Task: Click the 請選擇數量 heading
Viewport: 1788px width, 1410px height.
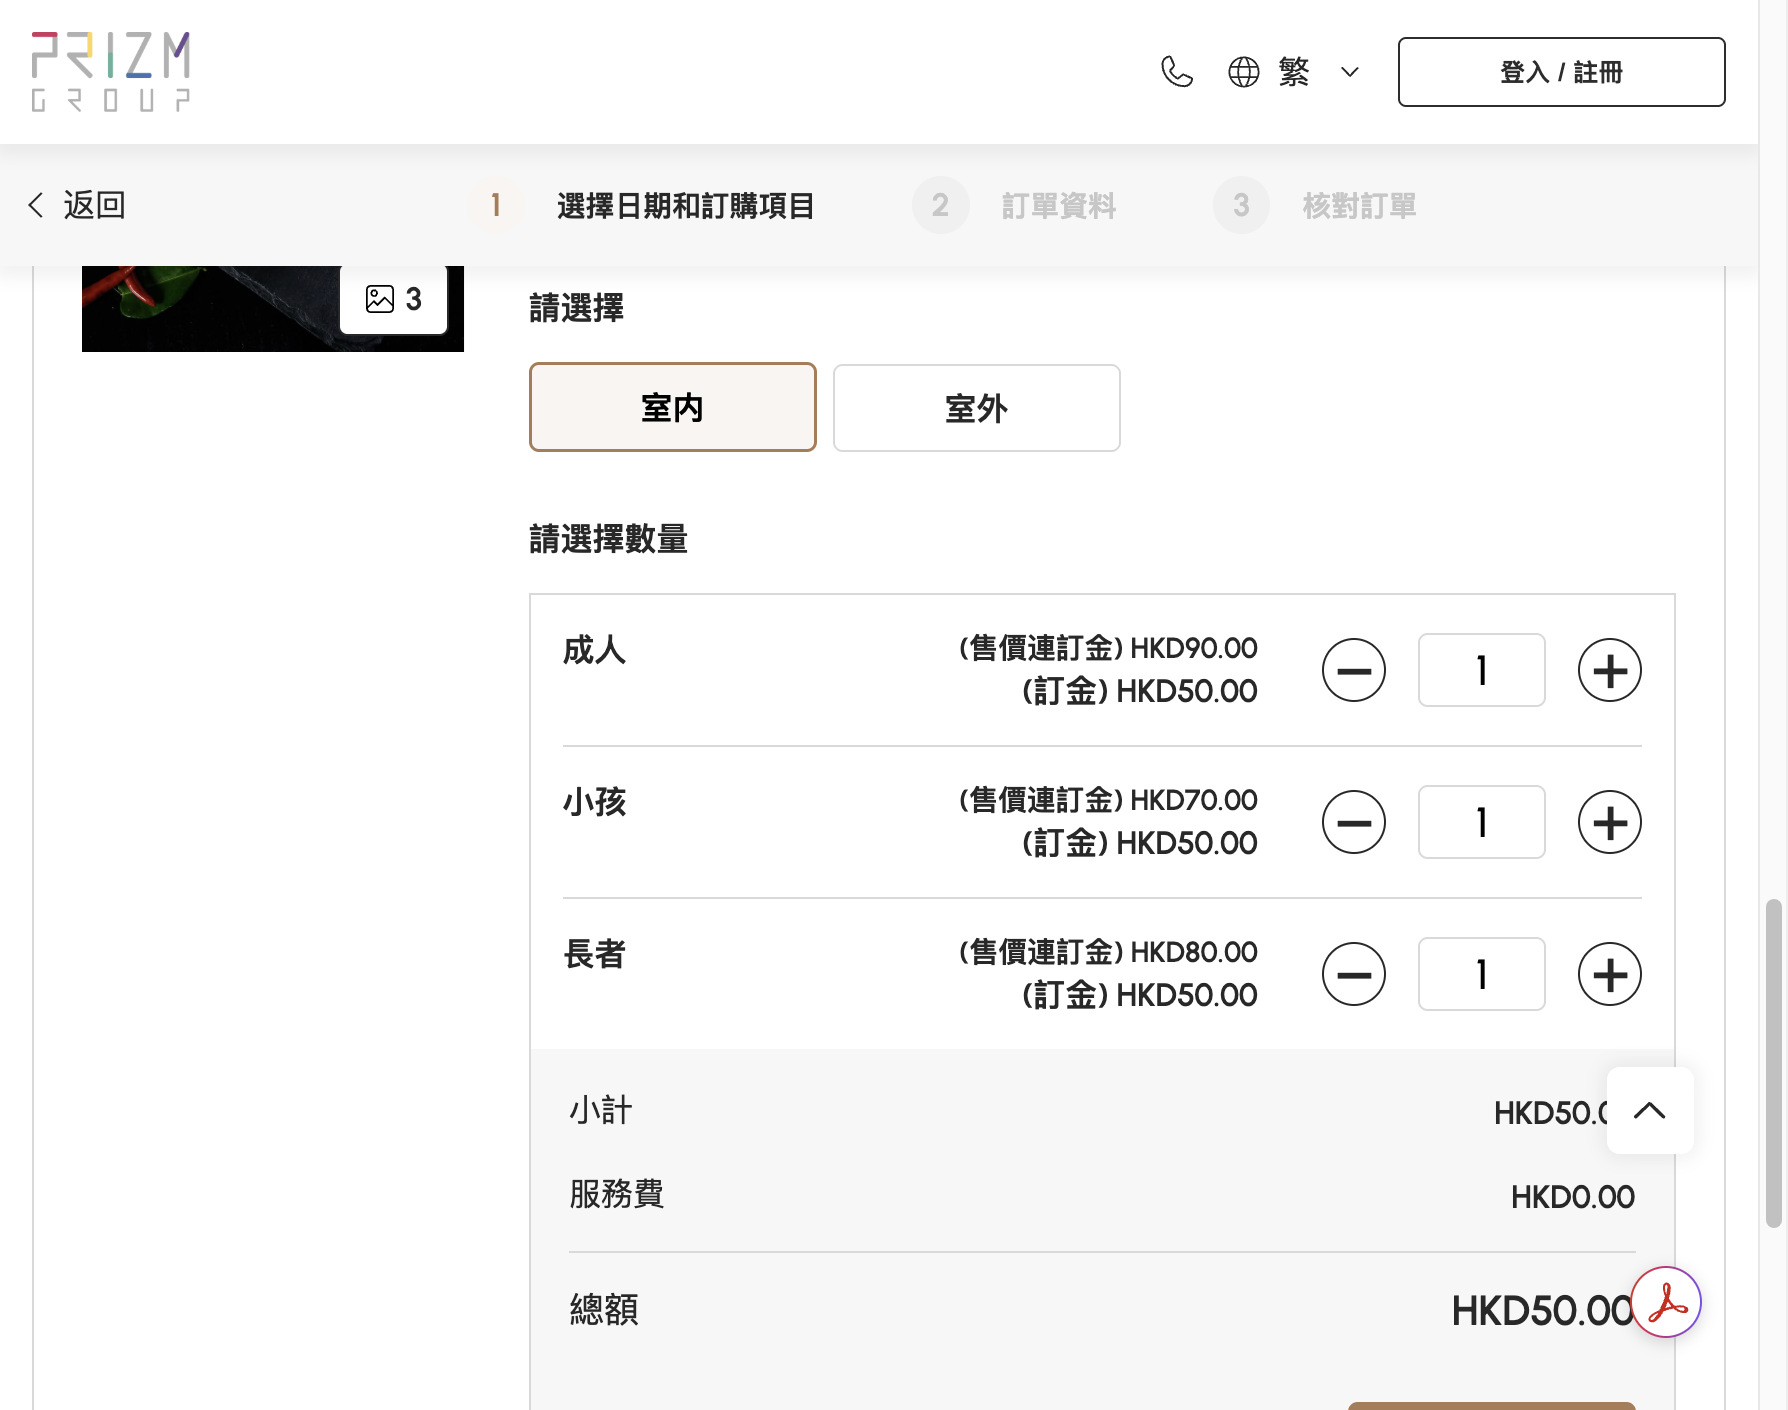Action: point(608,539)
